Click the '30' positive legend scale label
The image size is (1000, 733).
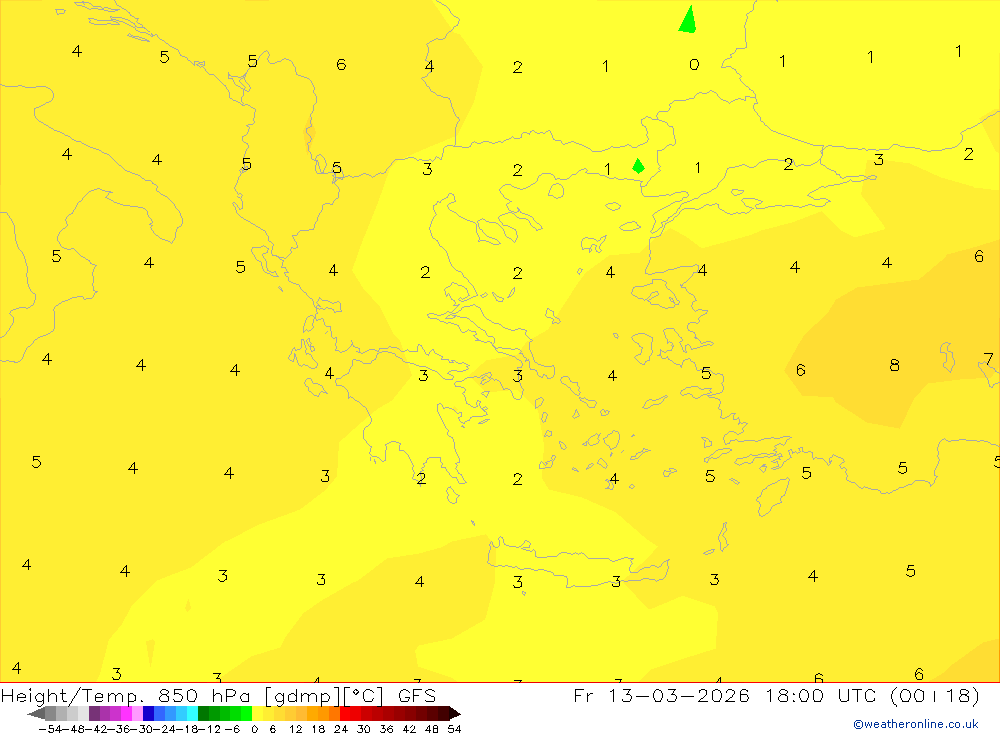point(364,729)
